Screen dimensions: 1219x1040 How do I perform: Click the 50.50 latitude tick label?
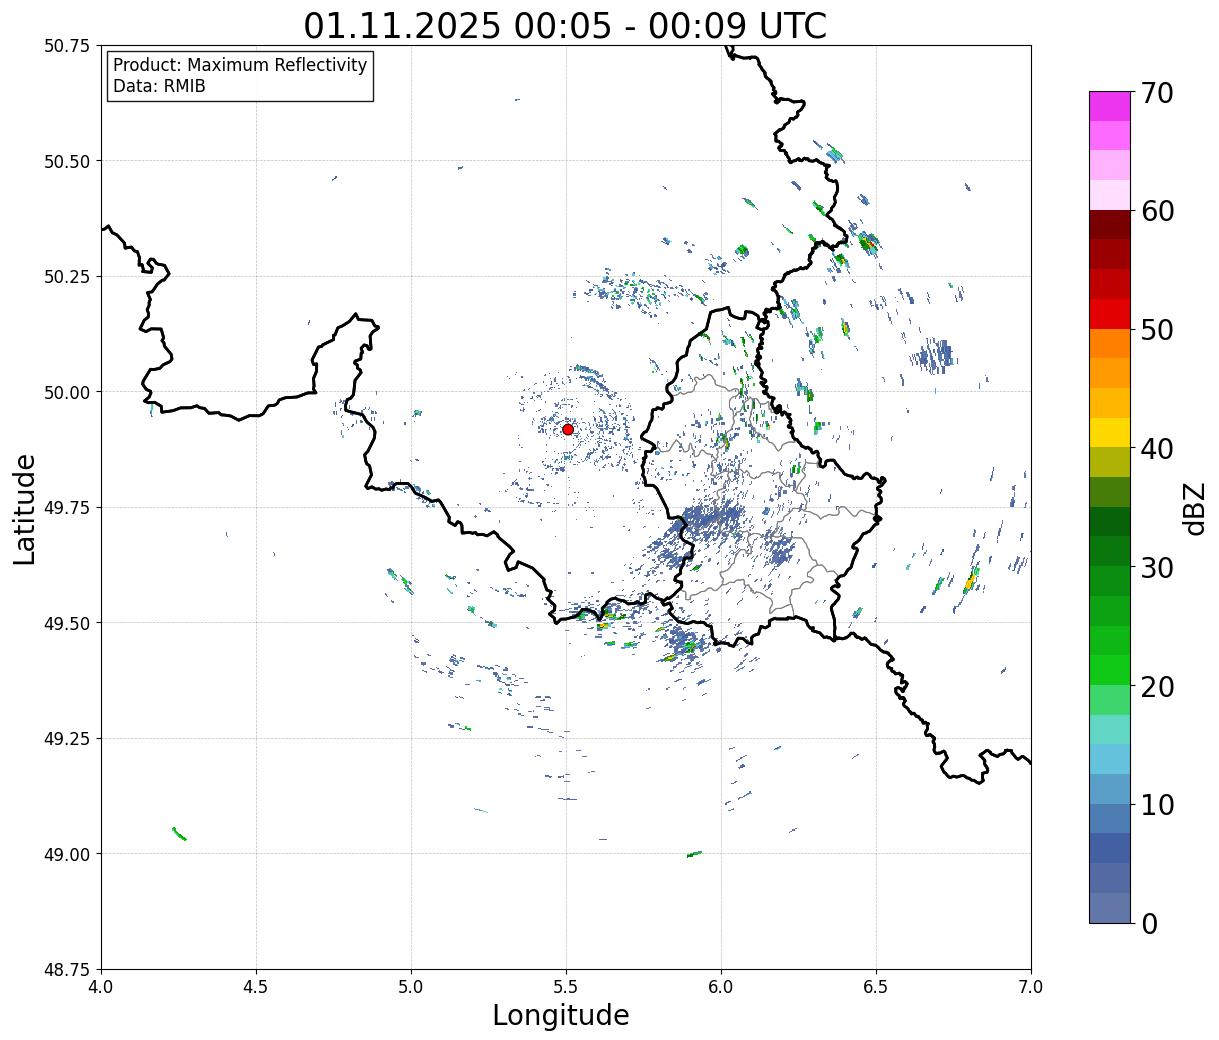pyautogui.click(x=67, y=161)
